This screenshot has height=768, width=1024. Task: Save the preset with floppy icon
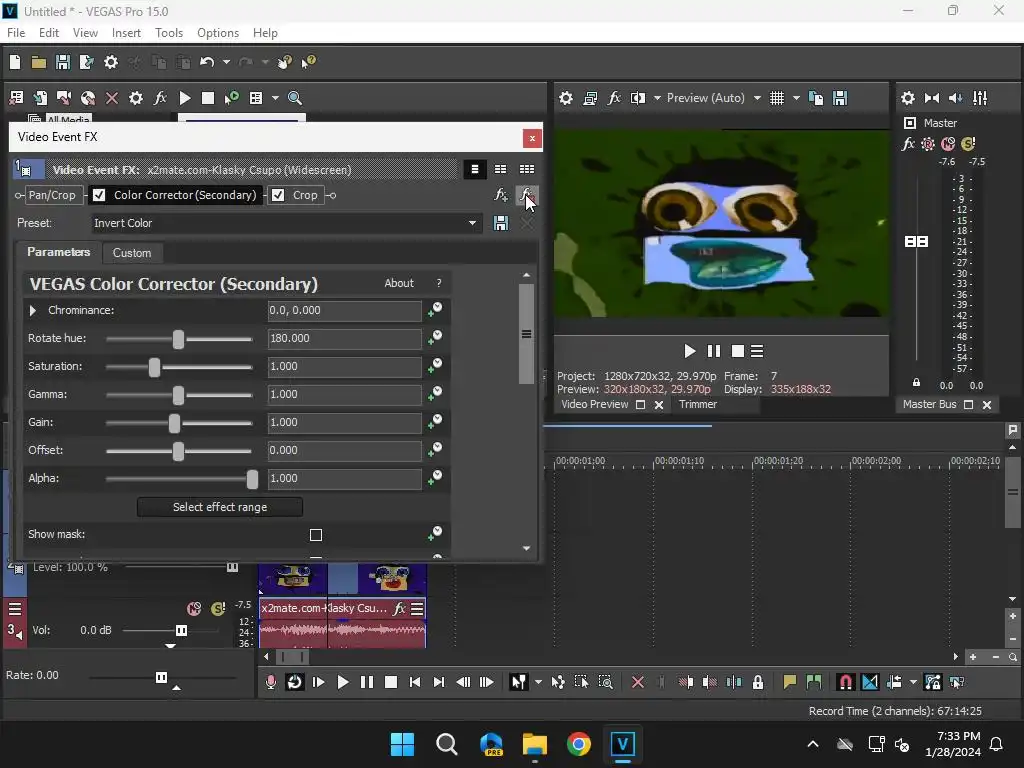[x=501, y=223]
